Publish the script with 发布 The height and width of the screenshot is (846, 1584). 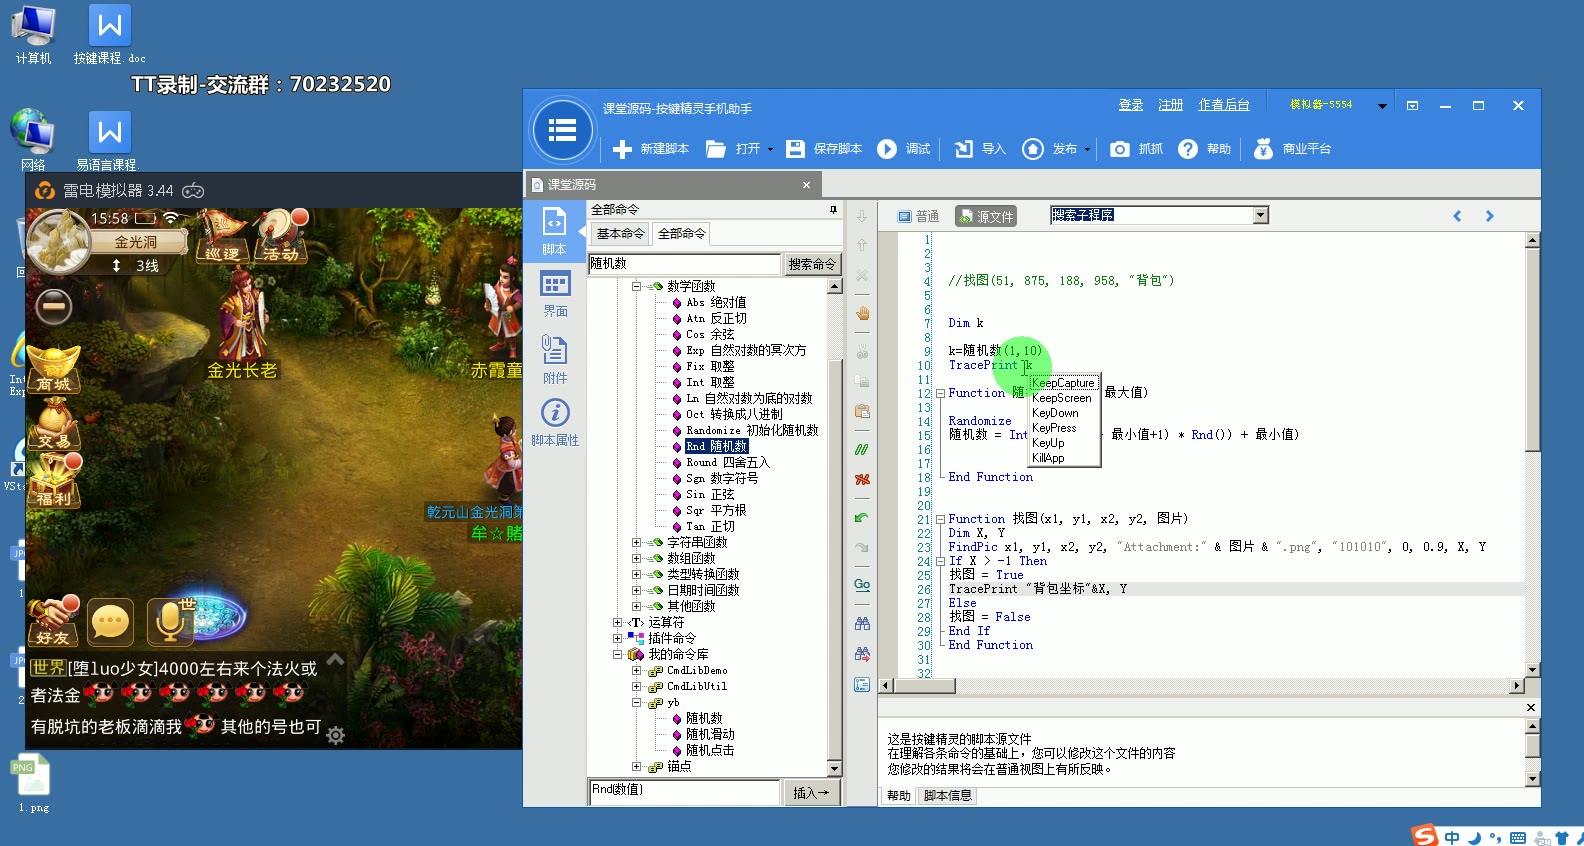[1050, 149]
